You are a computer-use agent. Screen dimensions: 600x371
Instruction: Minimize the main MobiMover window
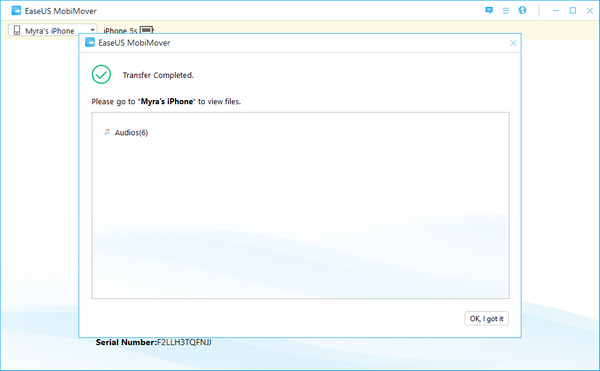click(x=556, y=11)
